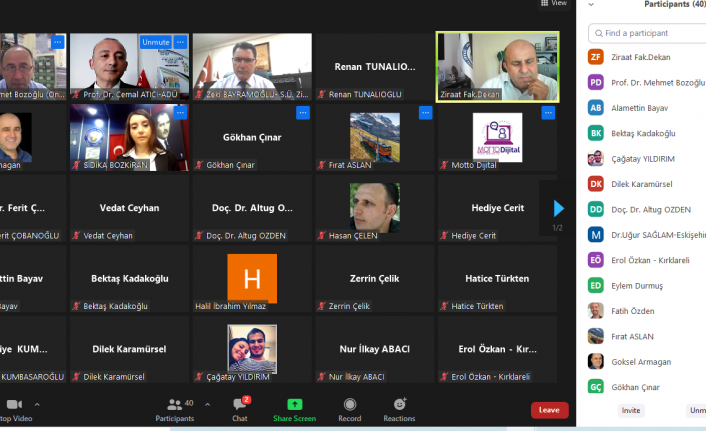Go to next page of video gallery

click(558, 208)
